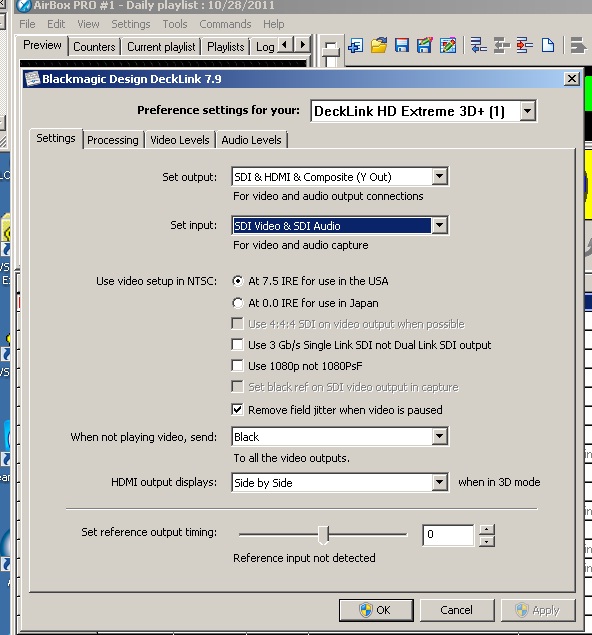Viewport: 592px width, 635px height.
Task: Open the Counters tab in AirBox
Action: pos(94,47)
